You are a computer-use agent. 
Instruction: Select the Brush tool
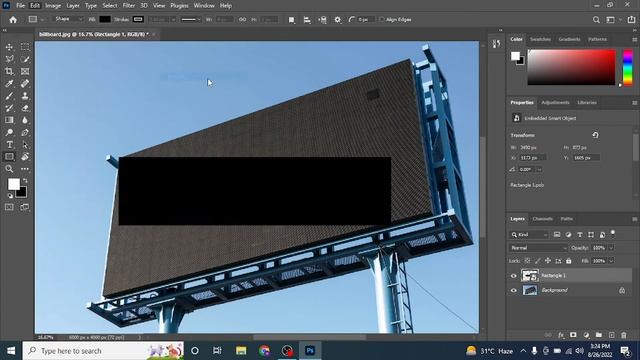tap(9, 96)
